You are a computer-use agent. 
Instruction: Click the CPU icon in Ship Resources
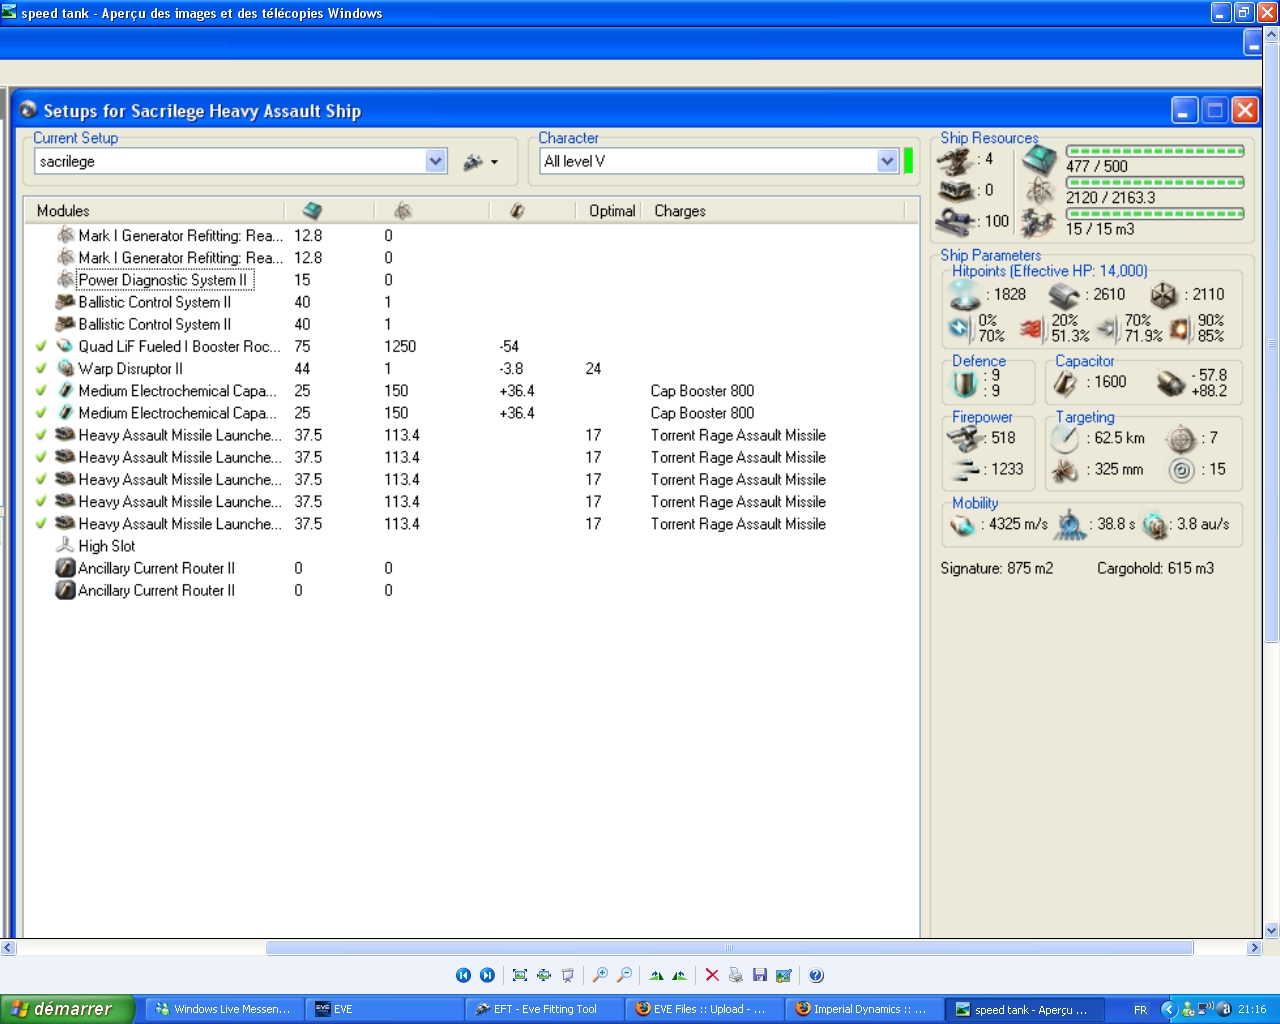click(1040, 159)
